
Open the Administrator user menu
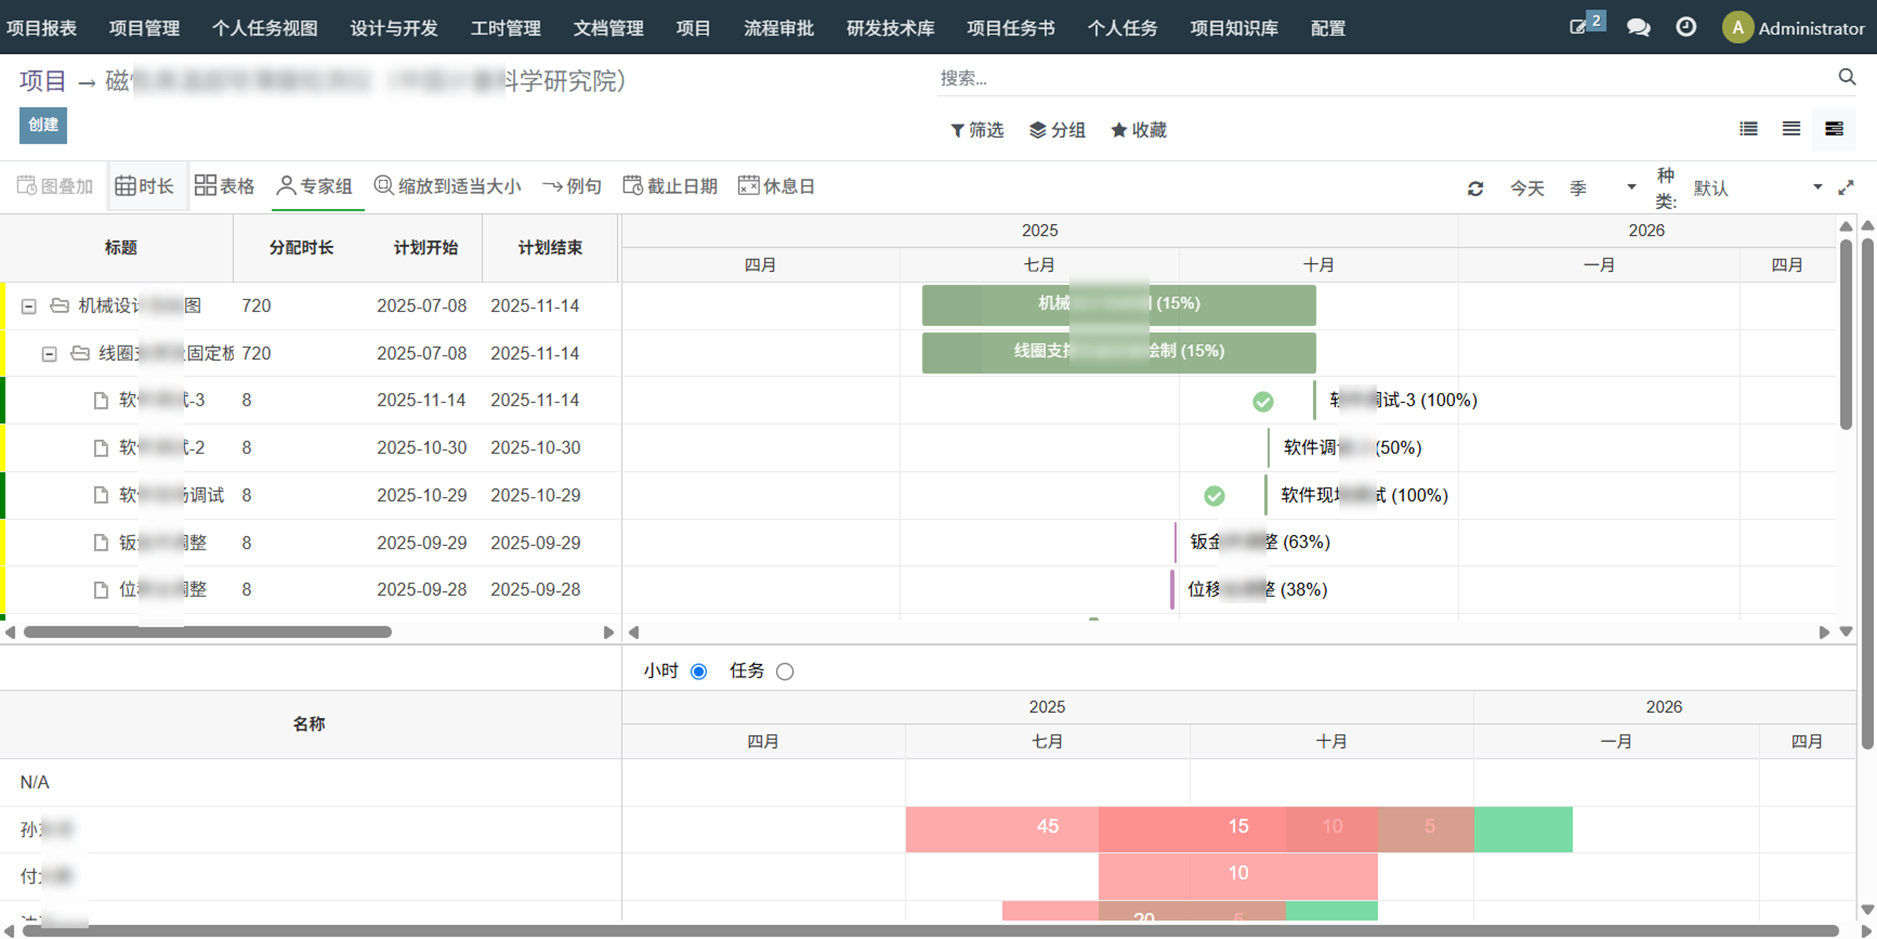coord(1794,28)
